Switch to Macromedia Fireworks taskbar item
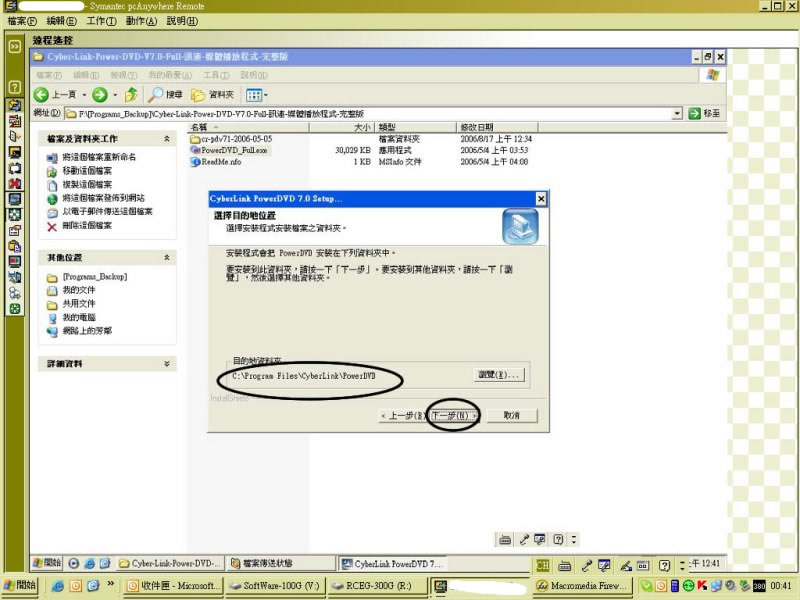The image size is (800, 600). click(x=582, y=586)
